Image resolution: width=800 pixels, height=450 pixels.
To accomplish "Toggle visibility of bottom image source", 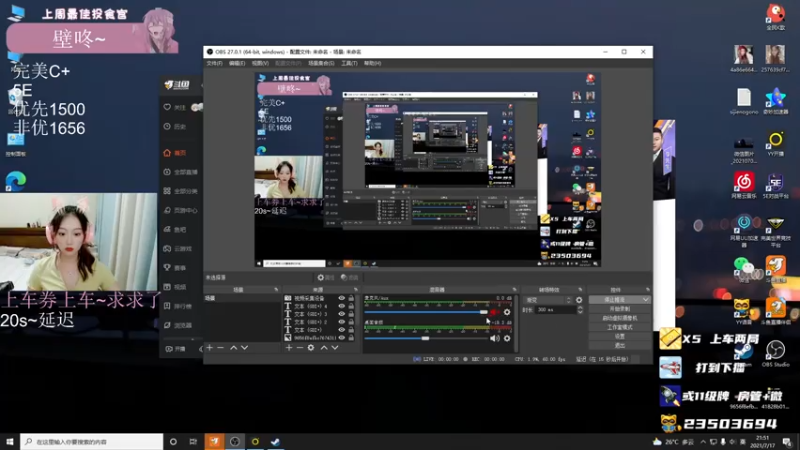I will point(341,338).
